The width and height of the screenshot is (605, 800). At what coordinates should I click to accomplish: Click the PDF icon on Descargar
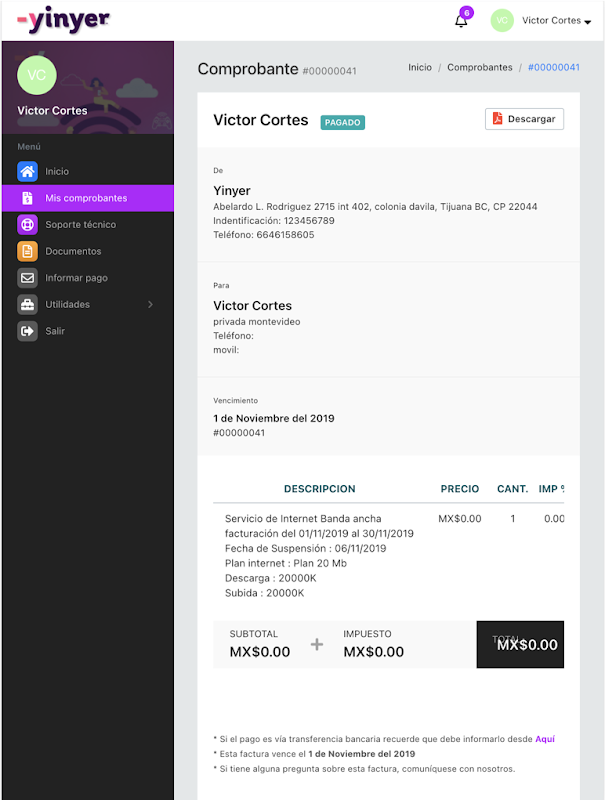click(497, 119)
